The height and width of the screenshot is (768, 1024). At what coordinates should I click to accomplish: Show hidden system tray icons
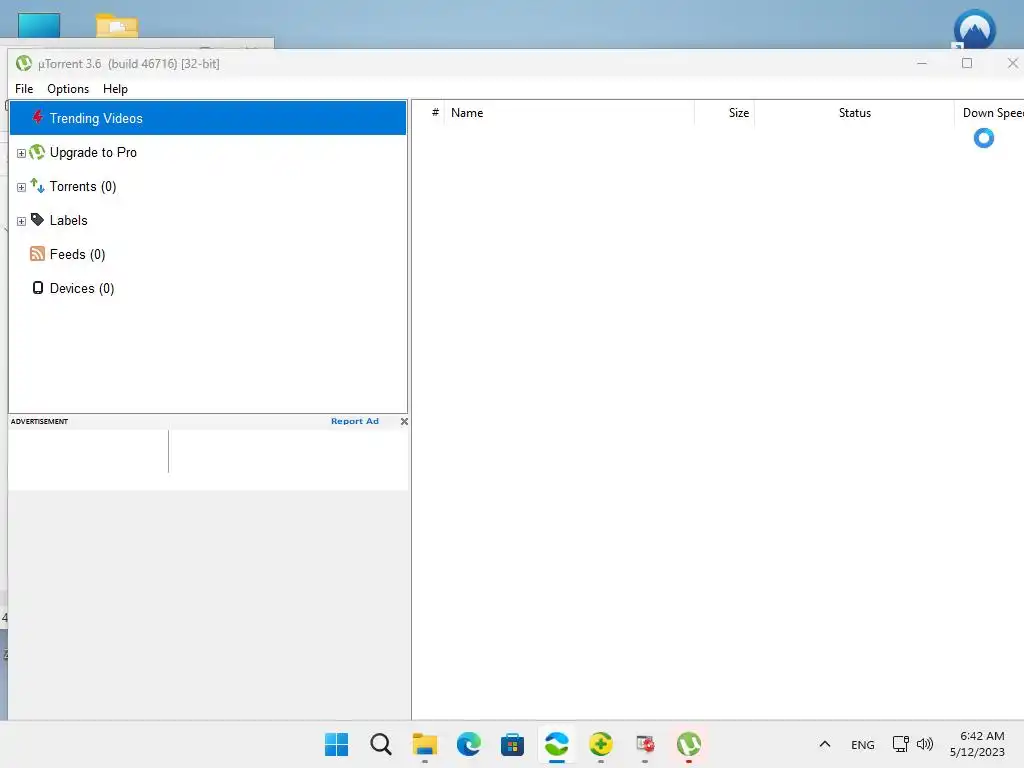(x=825, y=744)
